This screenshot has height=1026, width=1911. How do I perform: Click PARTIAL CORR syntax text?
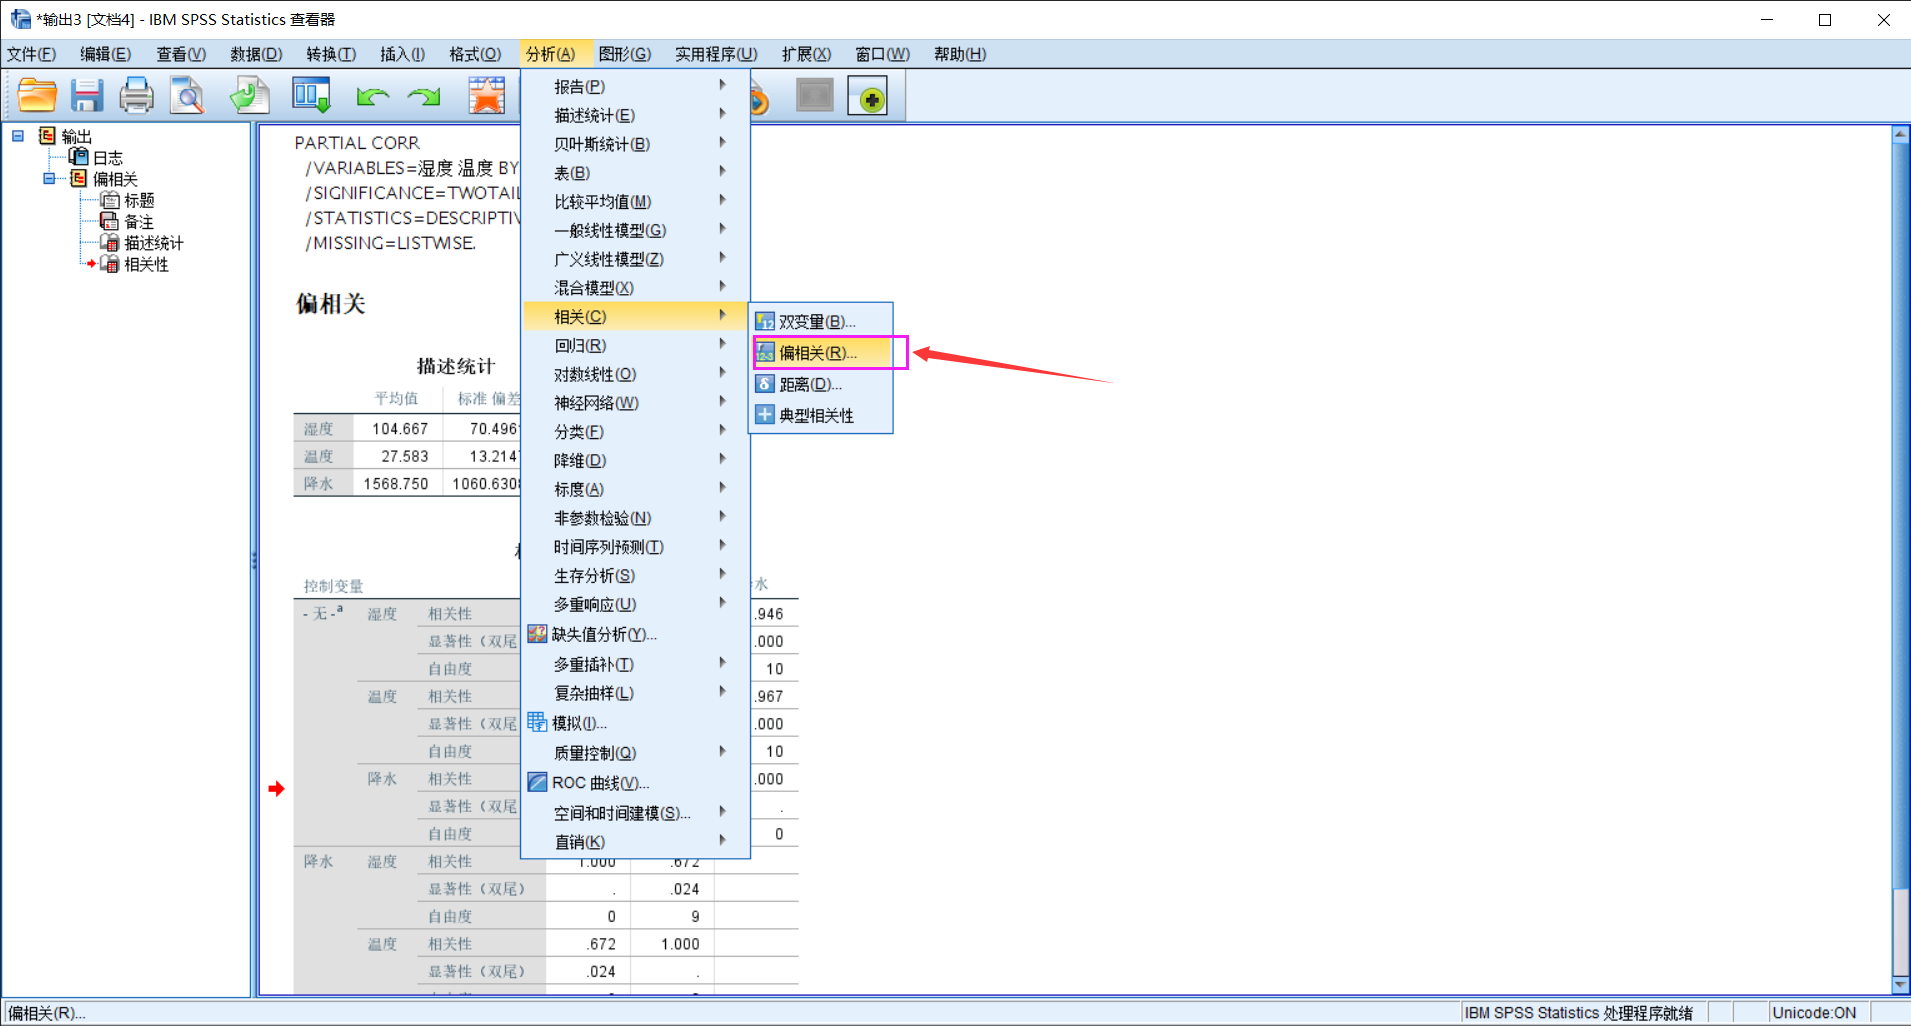point(357,143)
